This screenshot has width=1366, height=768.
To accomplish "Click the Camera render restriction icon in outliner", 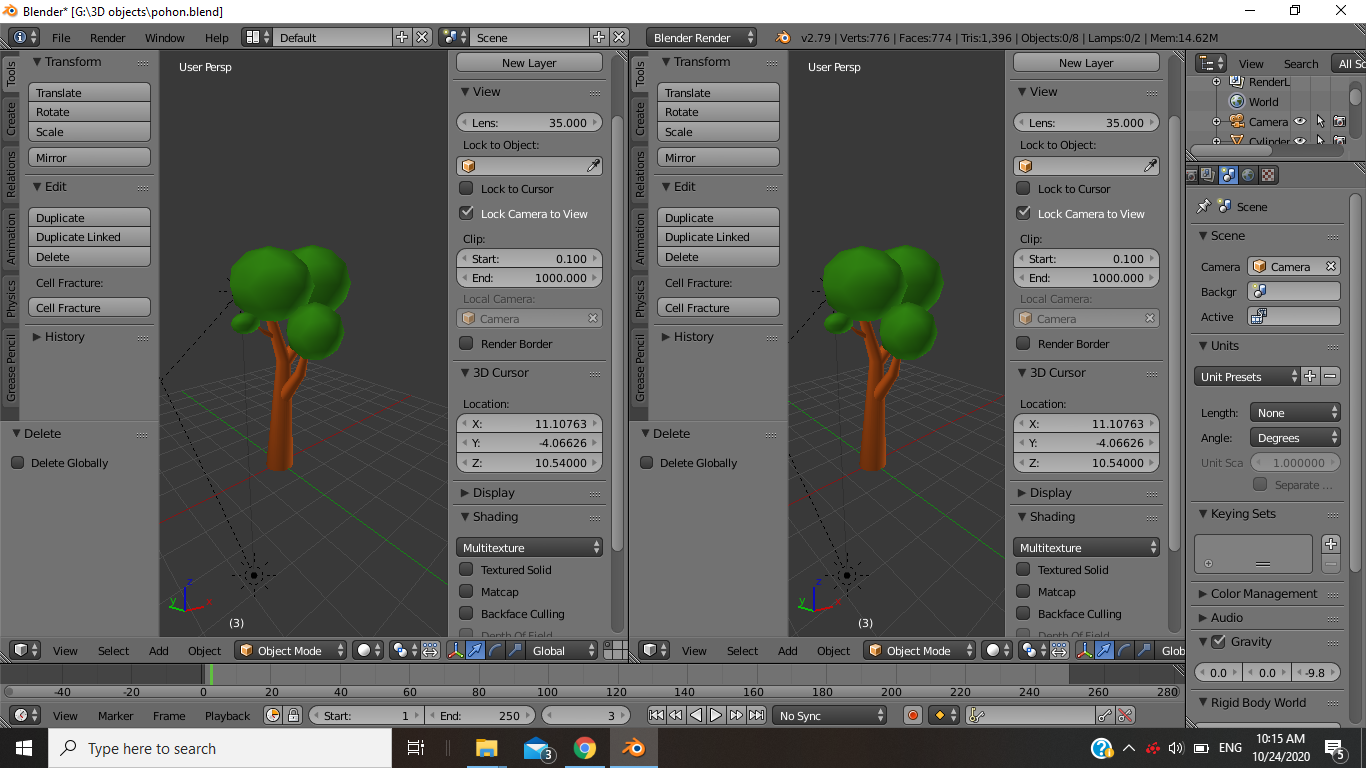I will (1339, 121).
